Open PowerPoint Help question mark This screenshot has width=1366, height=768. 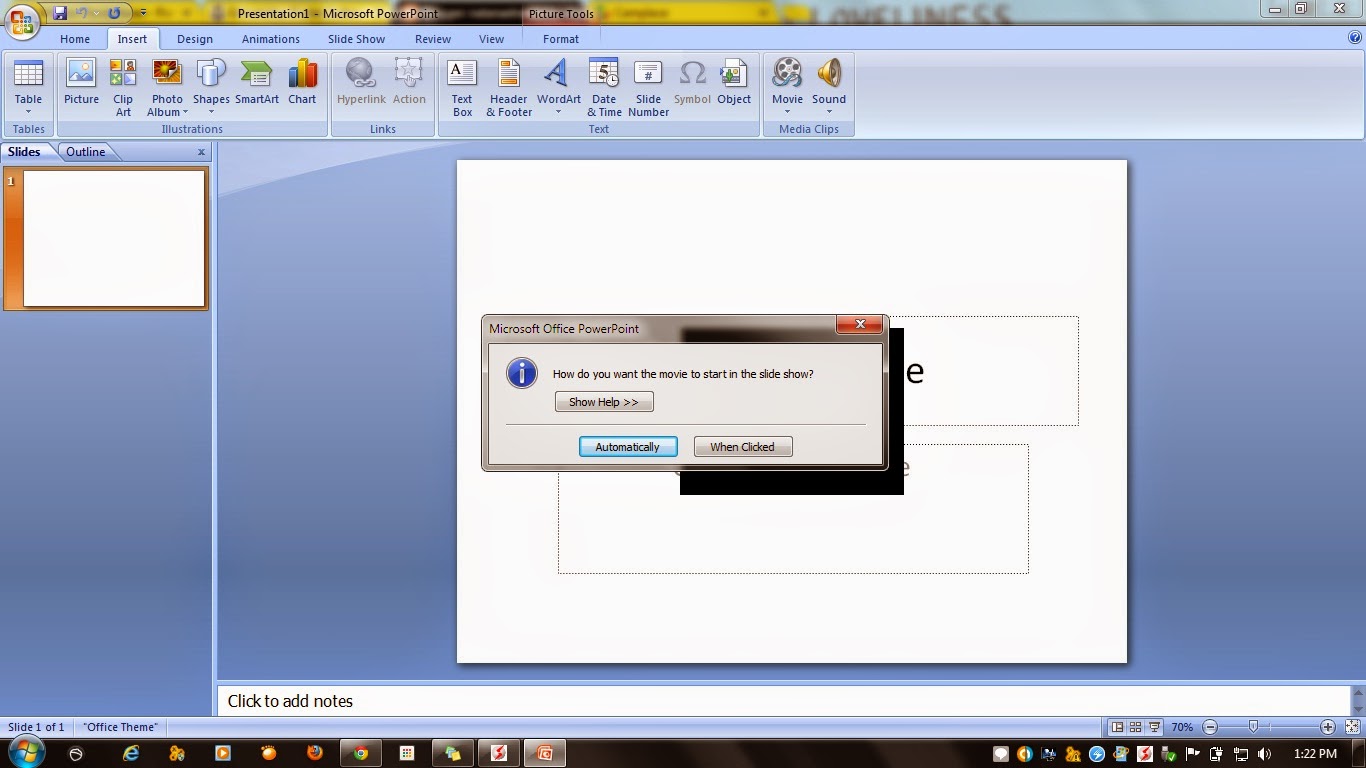point(1355,38)
